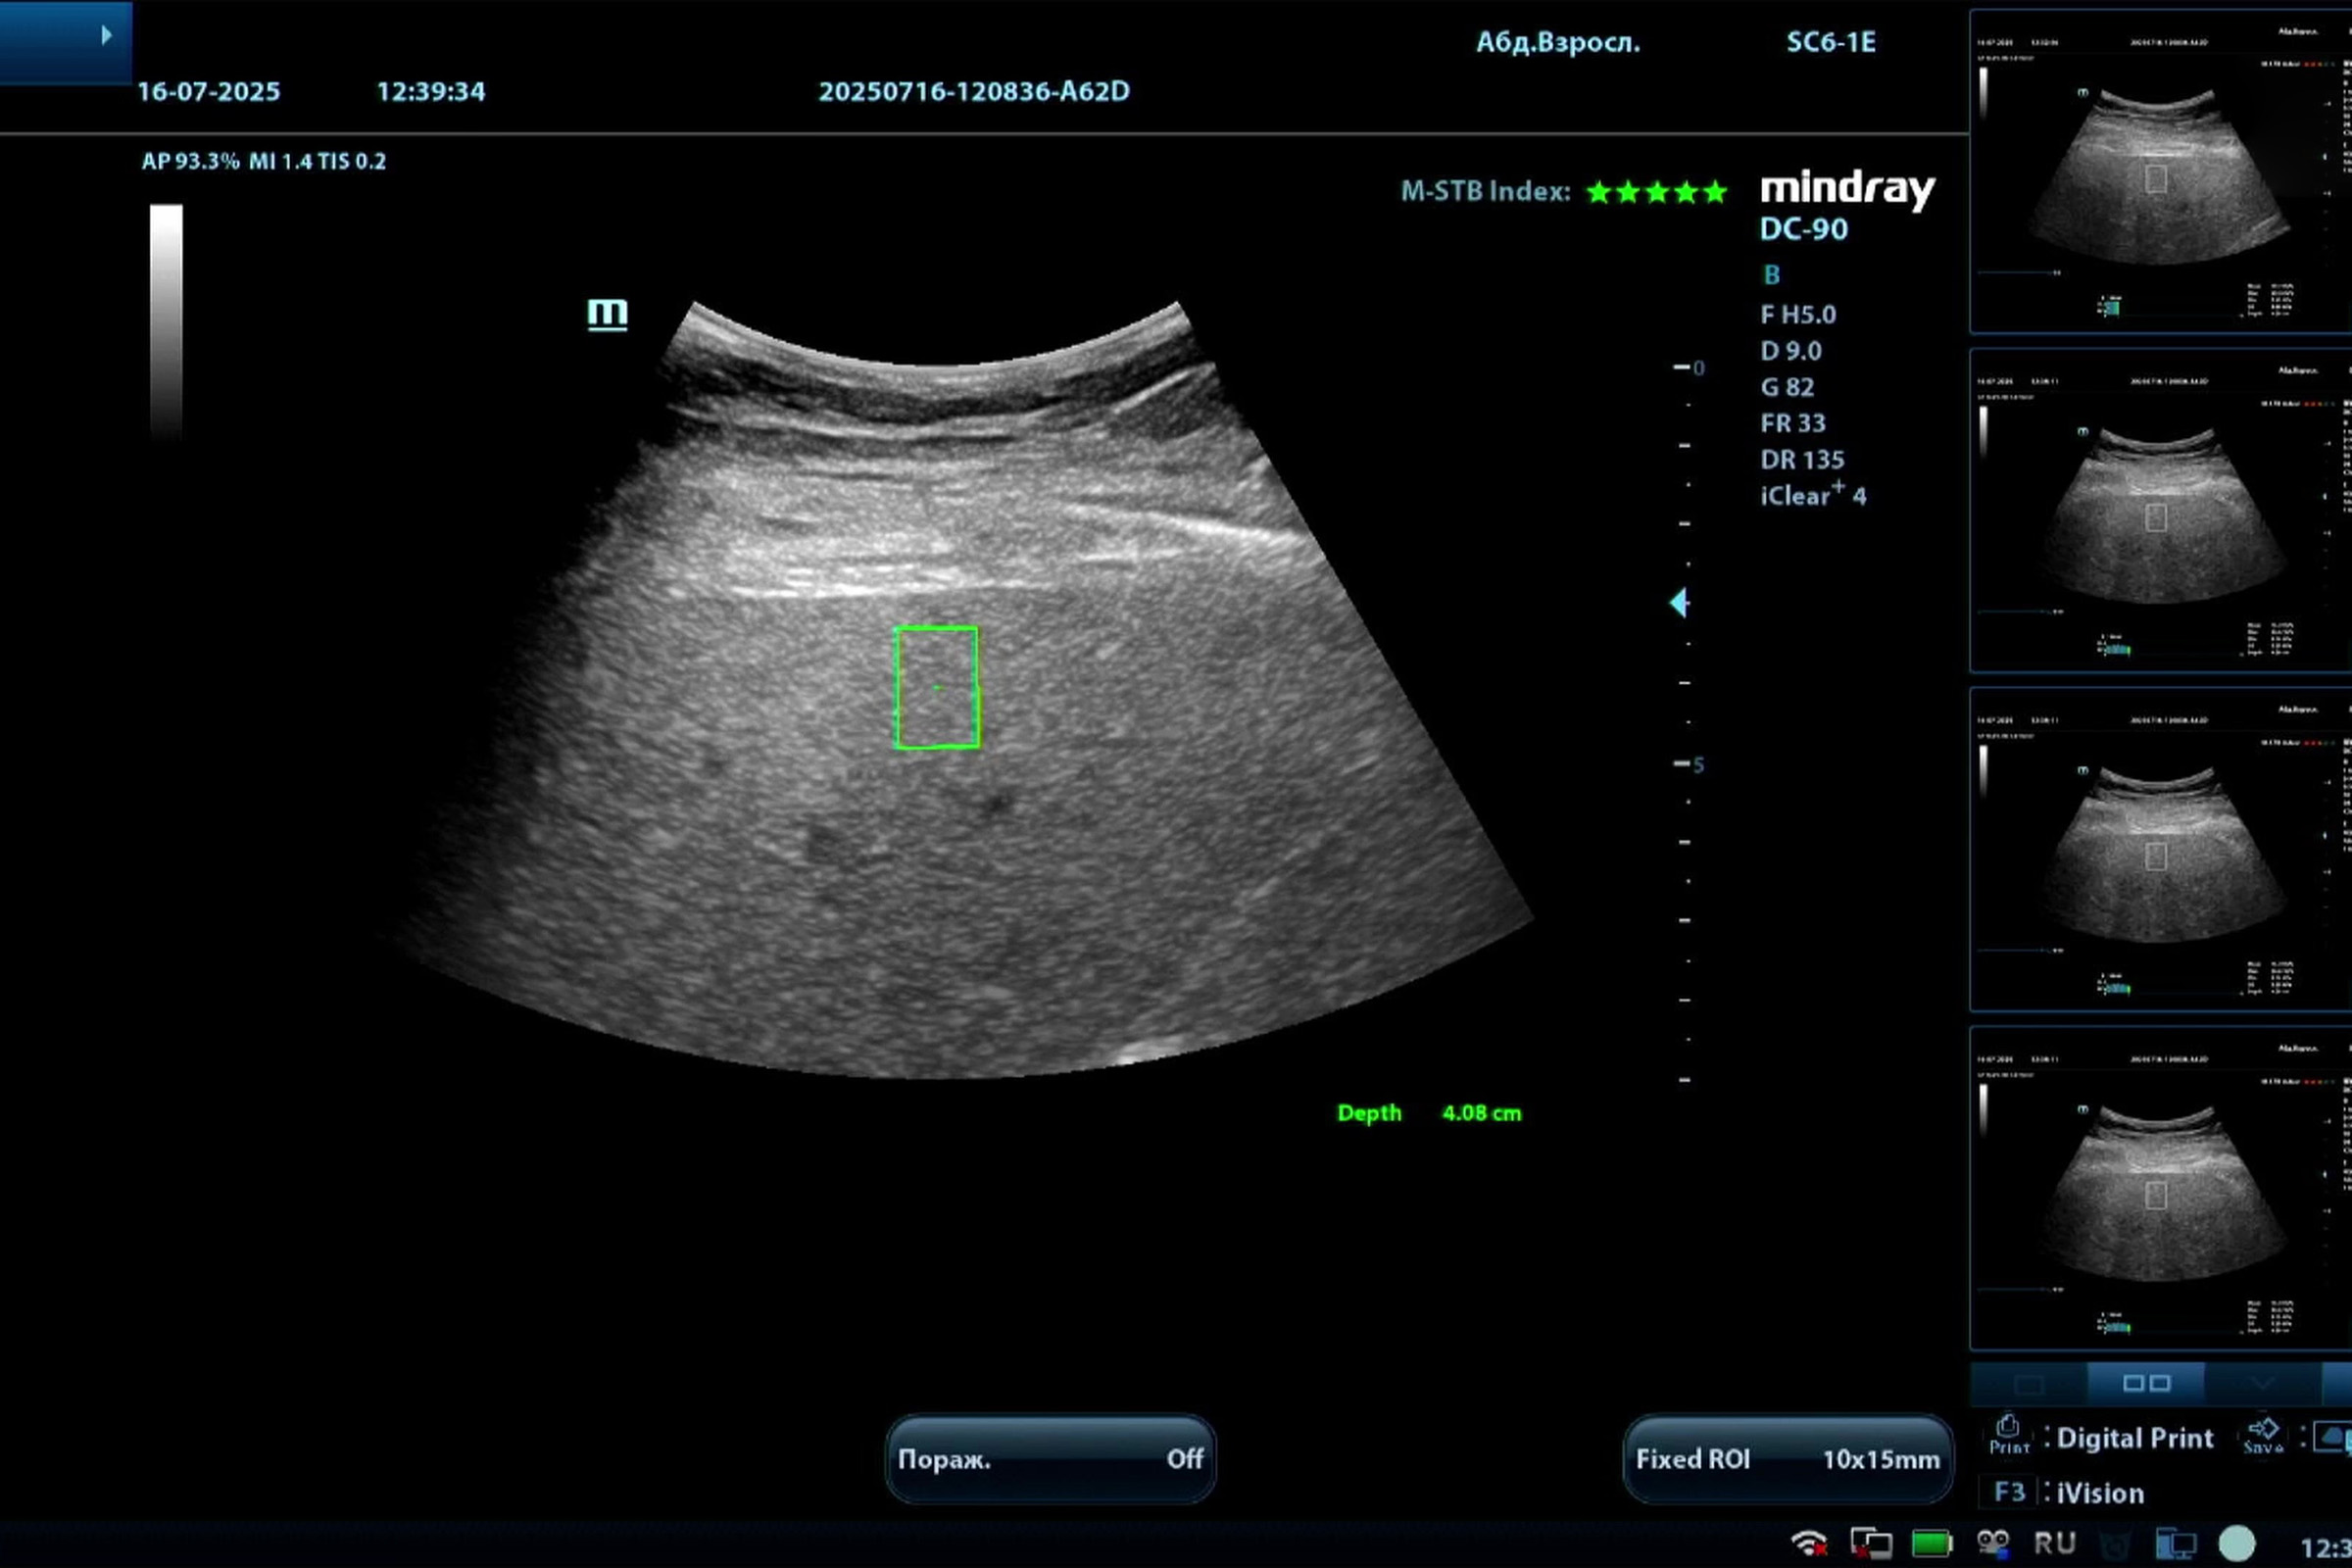
Task: Click the Print icon for Digital Print
Action: pos(2008,1435)
